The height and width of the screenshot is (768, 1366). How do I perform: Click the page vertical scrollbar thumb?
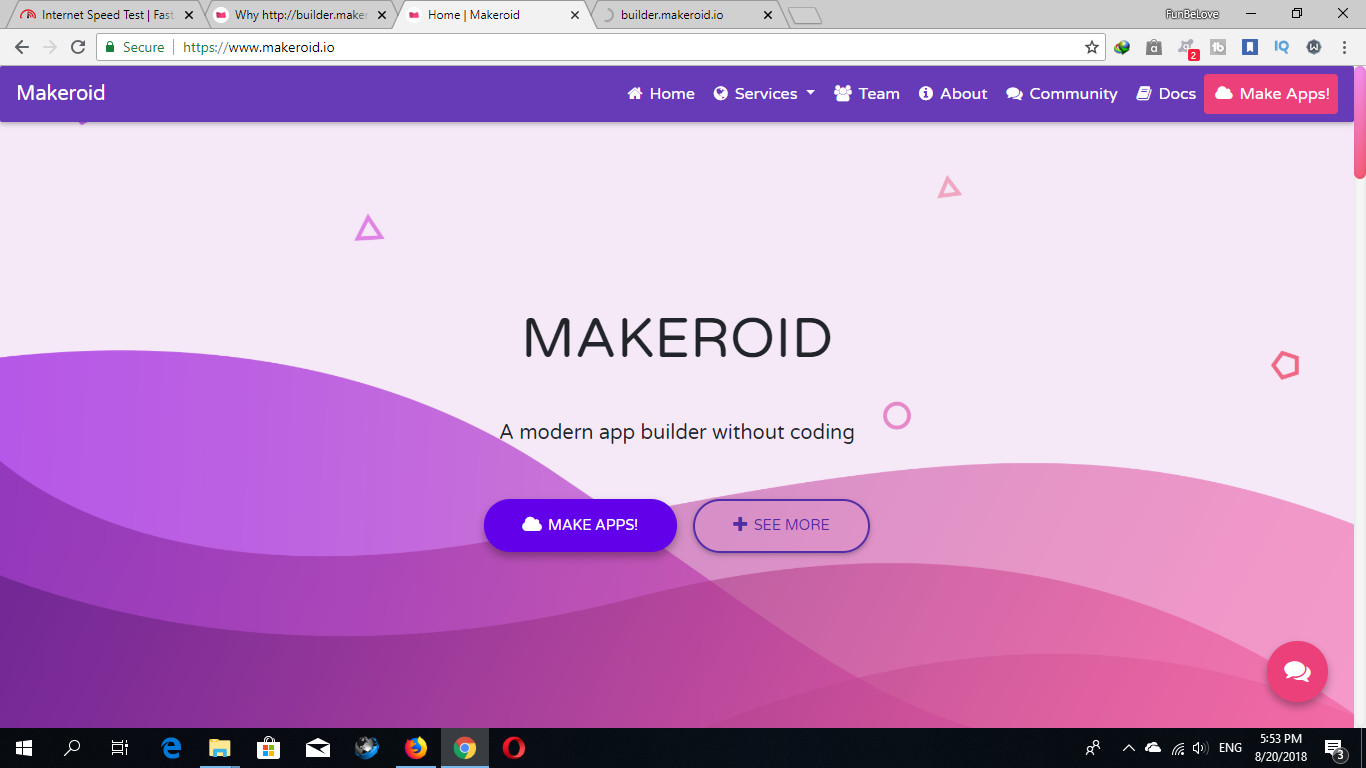tap(1360, 122)
